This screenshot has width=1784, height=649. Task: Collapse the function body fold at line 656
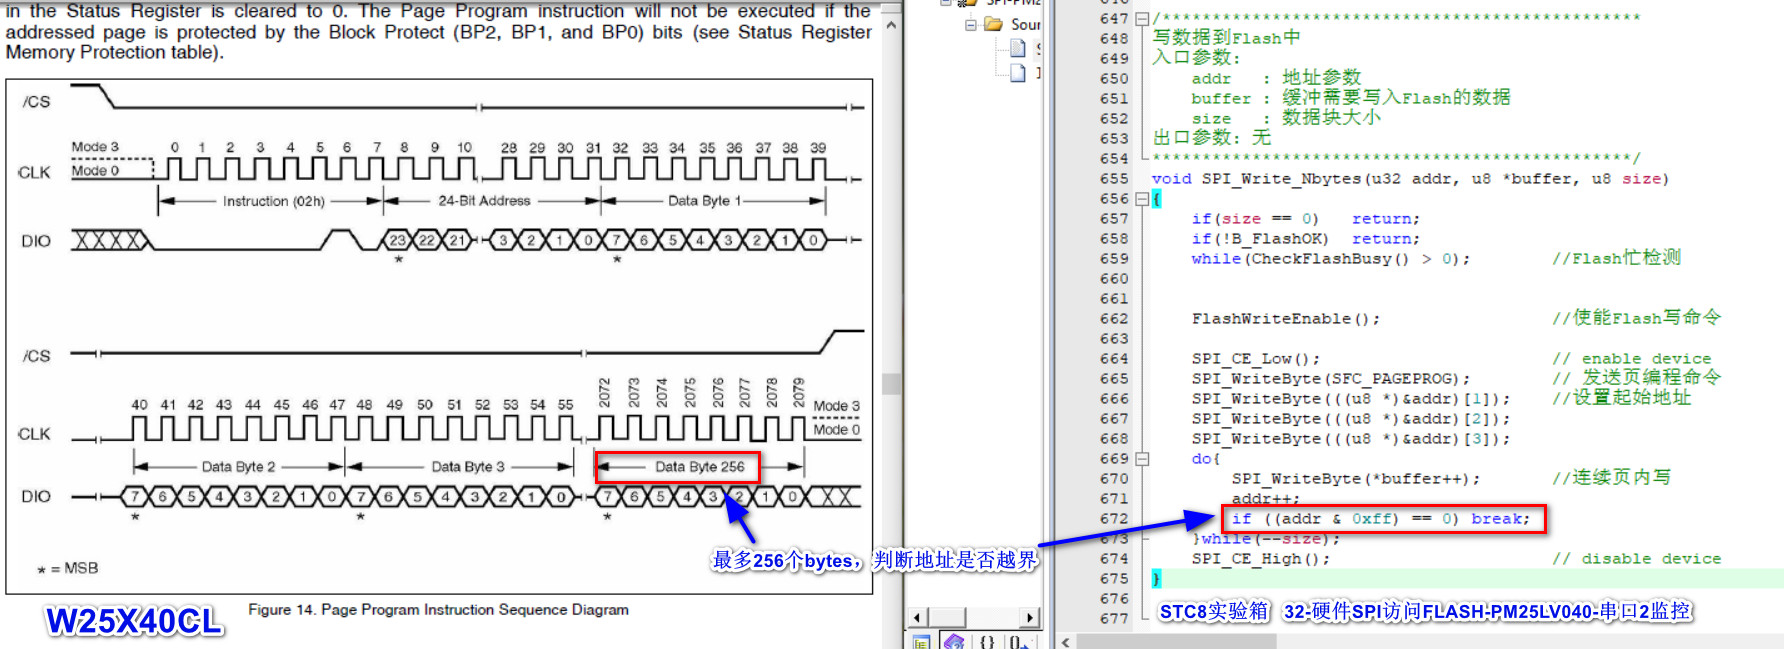coord(1142,198)
